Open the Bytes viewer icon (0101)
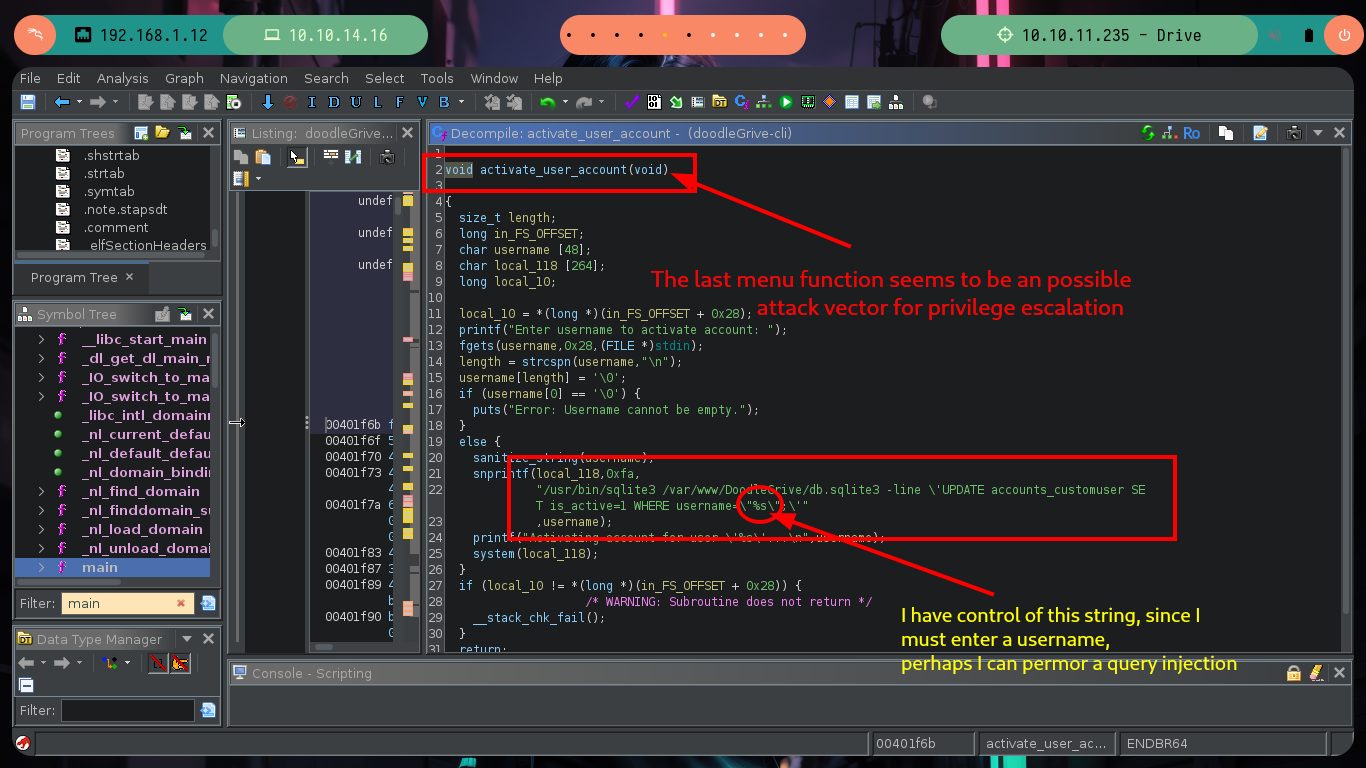Image resolution: width=1366 pixels, height=768 pixels. click(654, 102)
